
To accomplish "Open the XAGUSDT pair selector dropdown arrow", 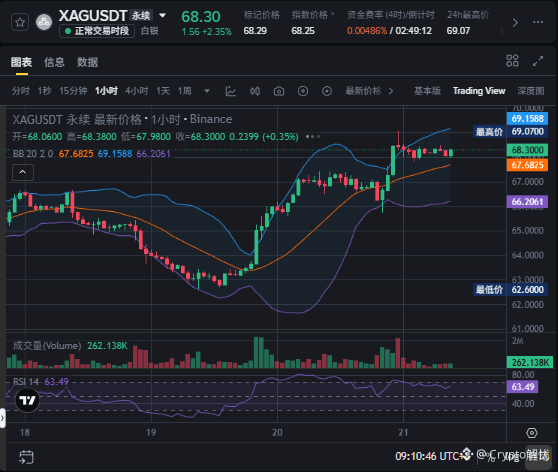I will click(x=162, y=16).
